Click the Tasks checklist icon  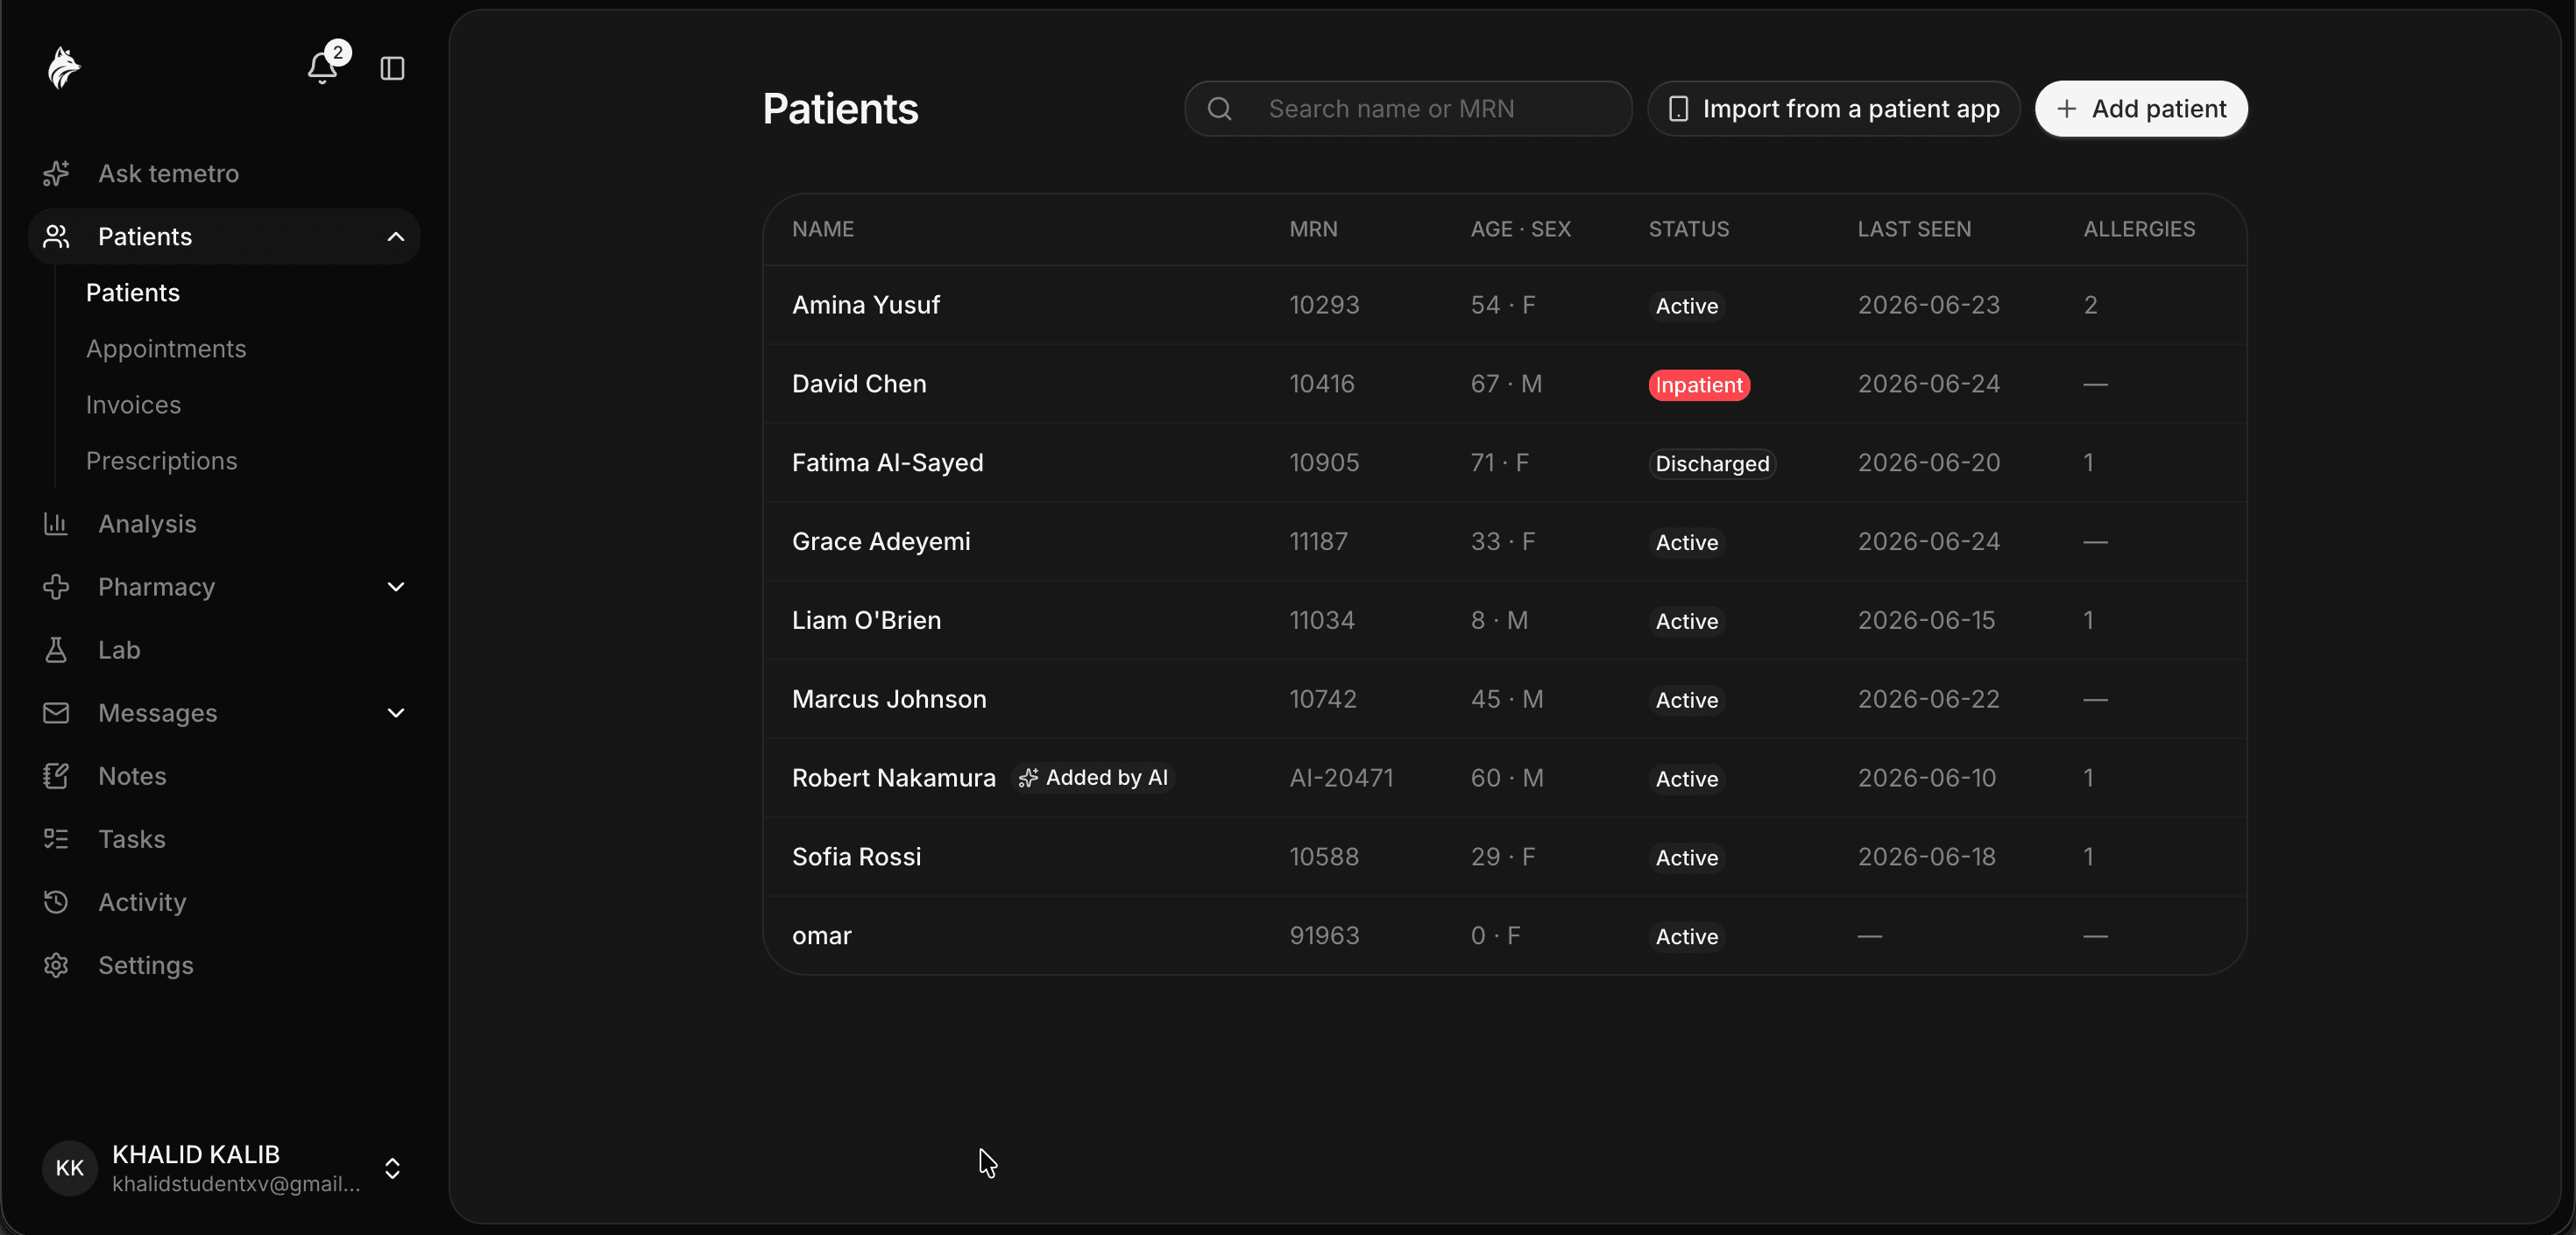coord(56,839)
